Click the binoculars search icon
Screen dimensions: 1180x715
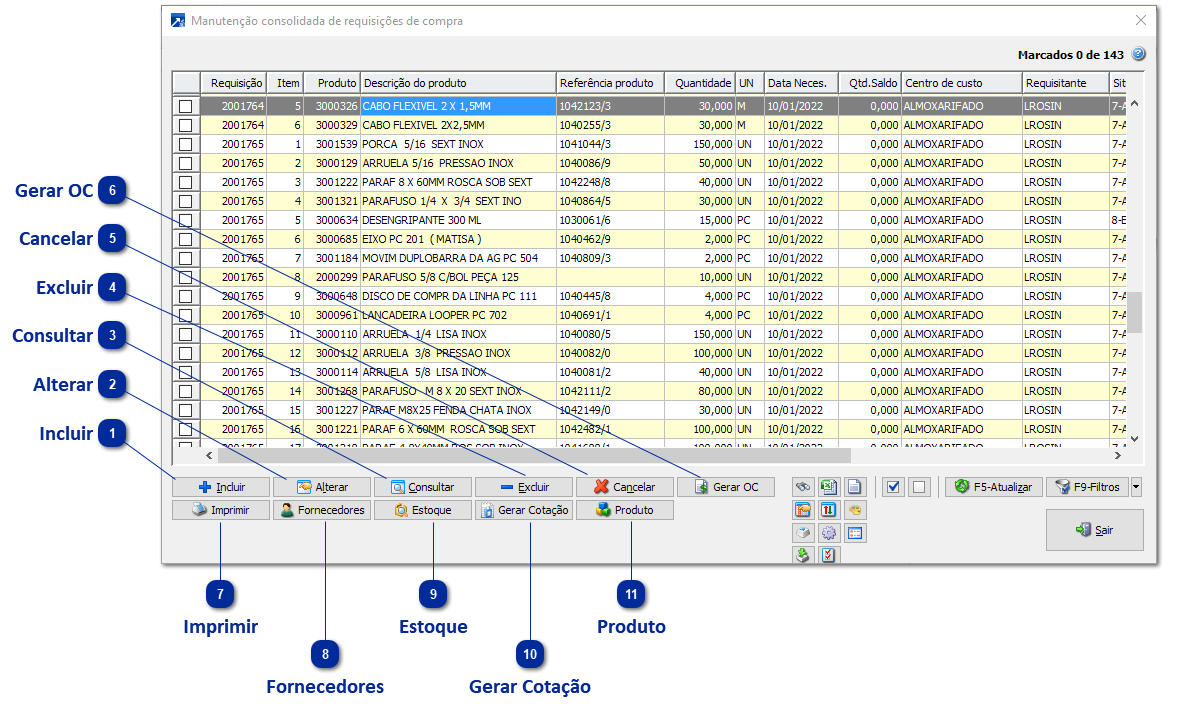tap(803, 487)
